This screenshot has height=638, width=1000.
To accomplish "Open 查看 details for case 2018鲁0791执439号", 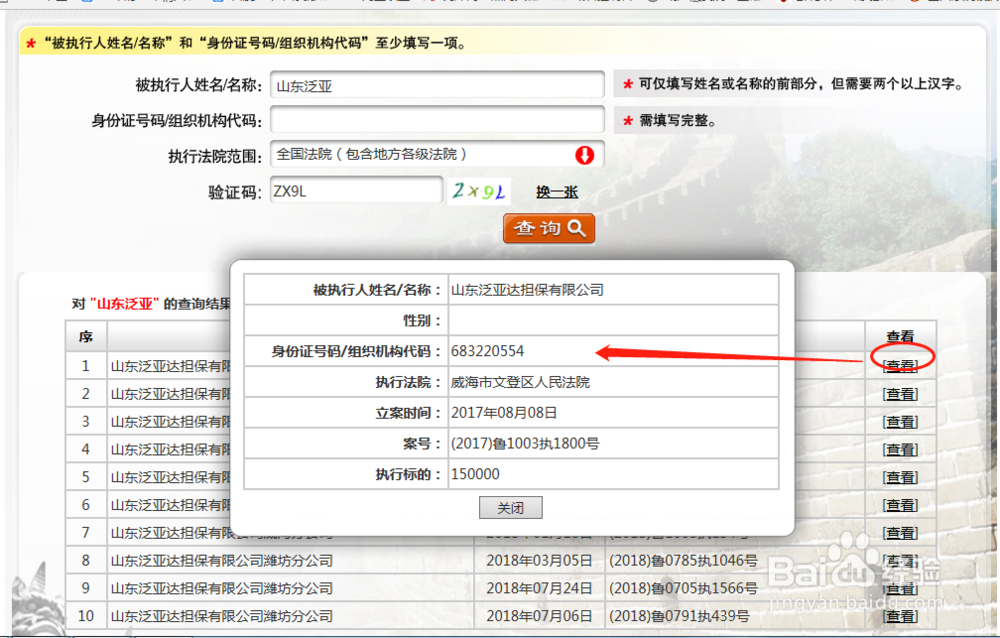I will [x=901, y=616].
